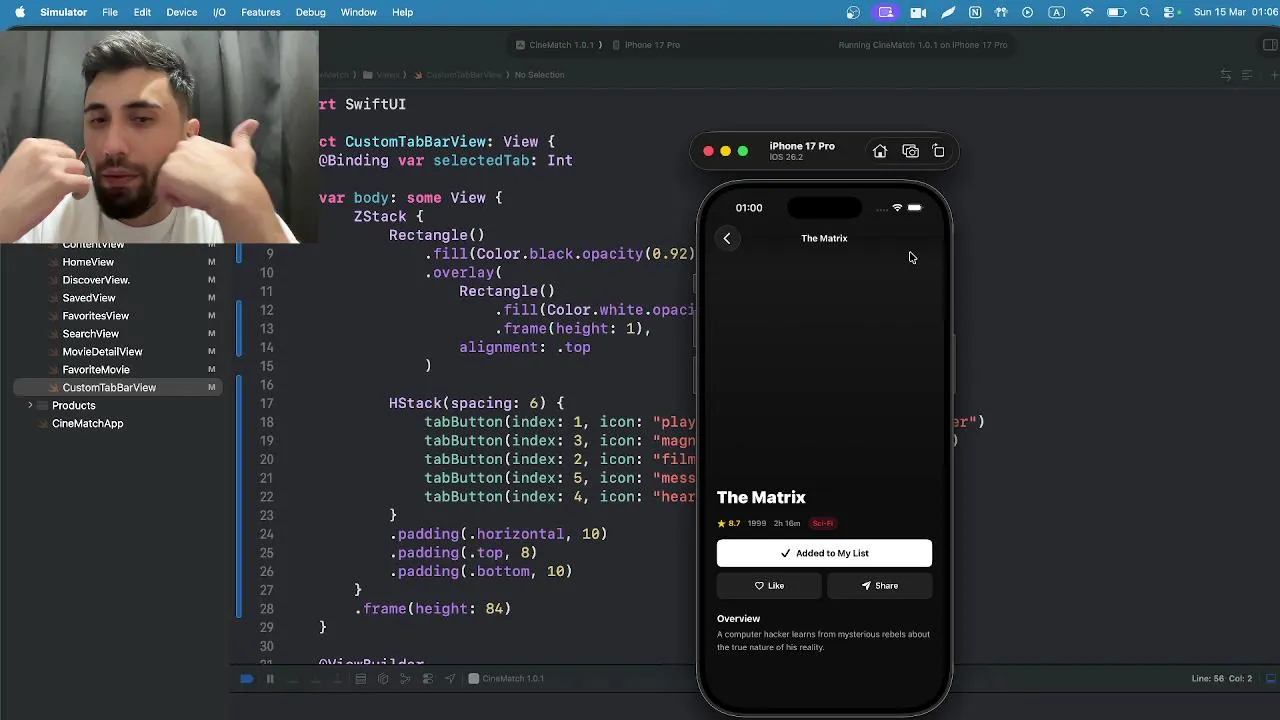Toggle Xcode inspector panel icon at top right
Viewport: 1280px width, 720px height.
[x=1269, y=45]
